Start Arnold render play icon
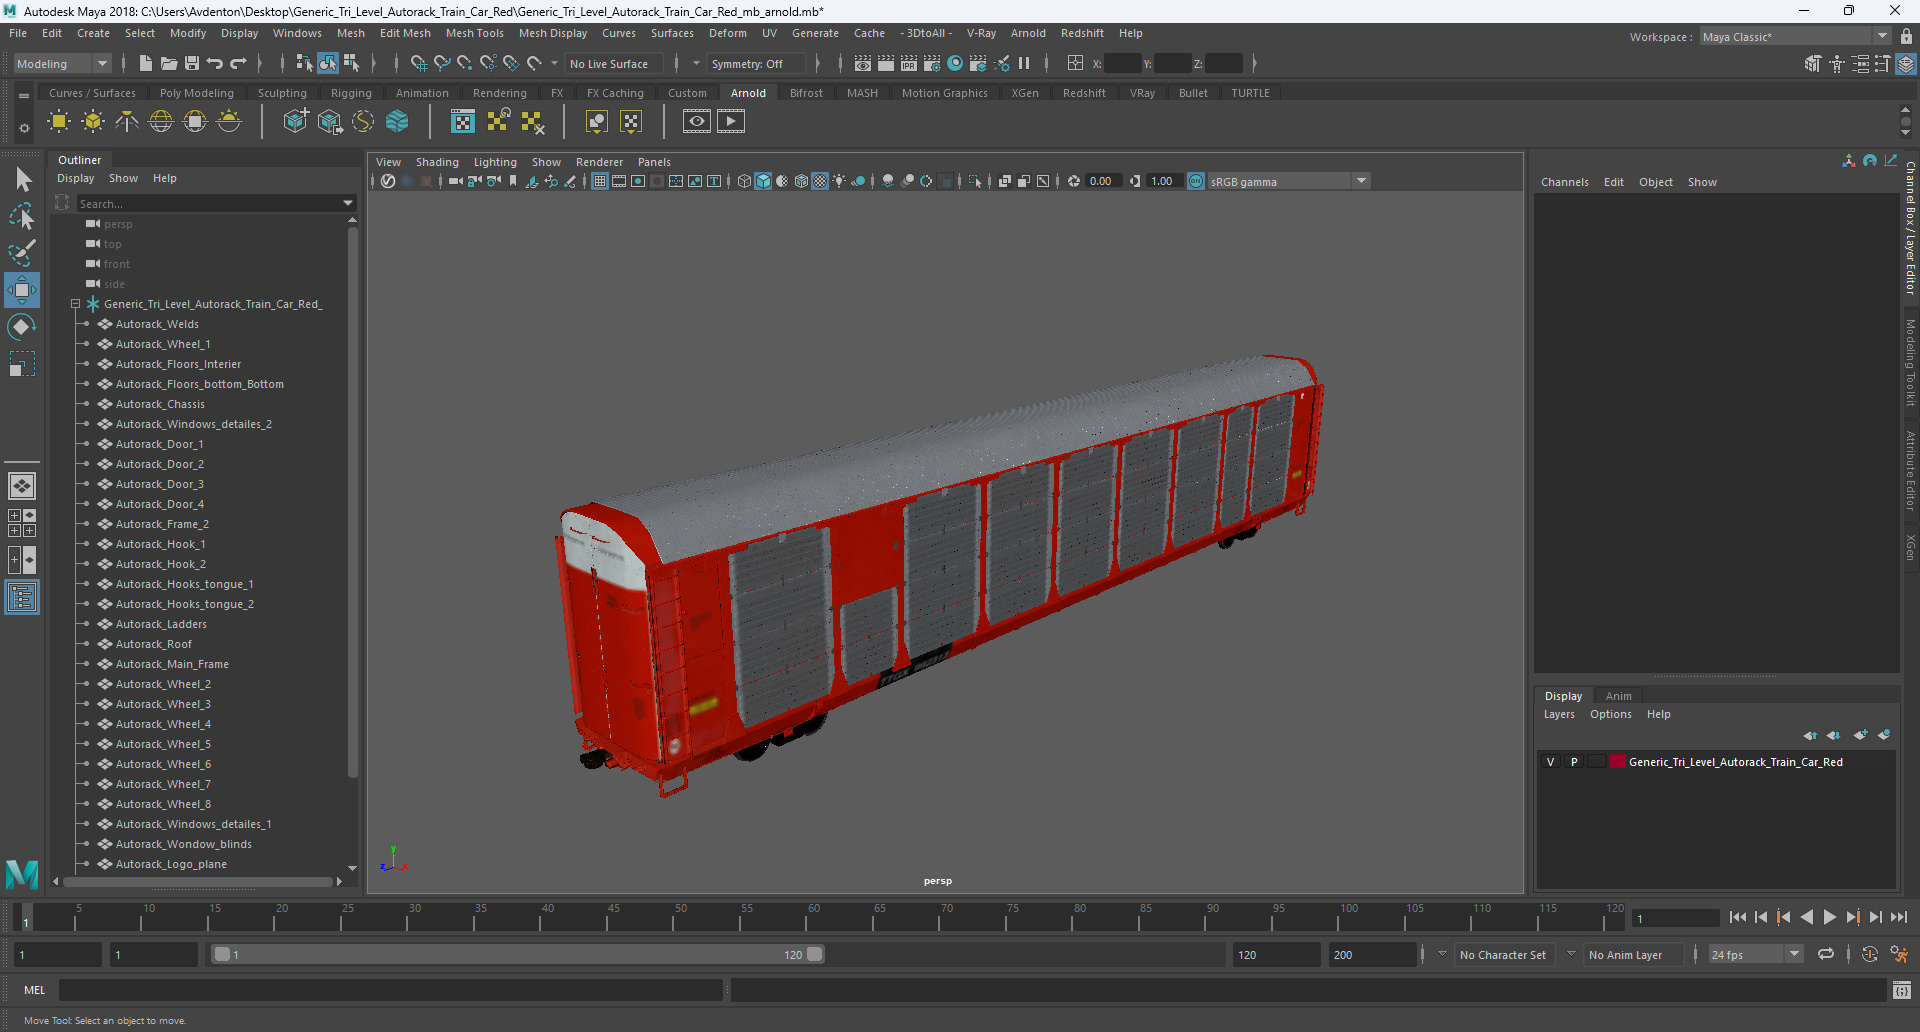This screenshot has height=1032, width=1920. [731, 122]
